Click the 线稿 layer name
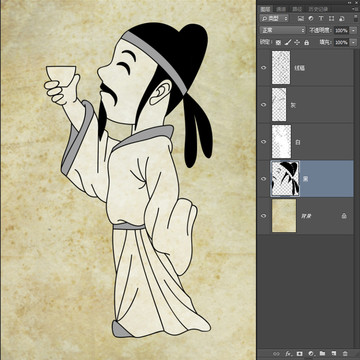 (x=300, y=68)
